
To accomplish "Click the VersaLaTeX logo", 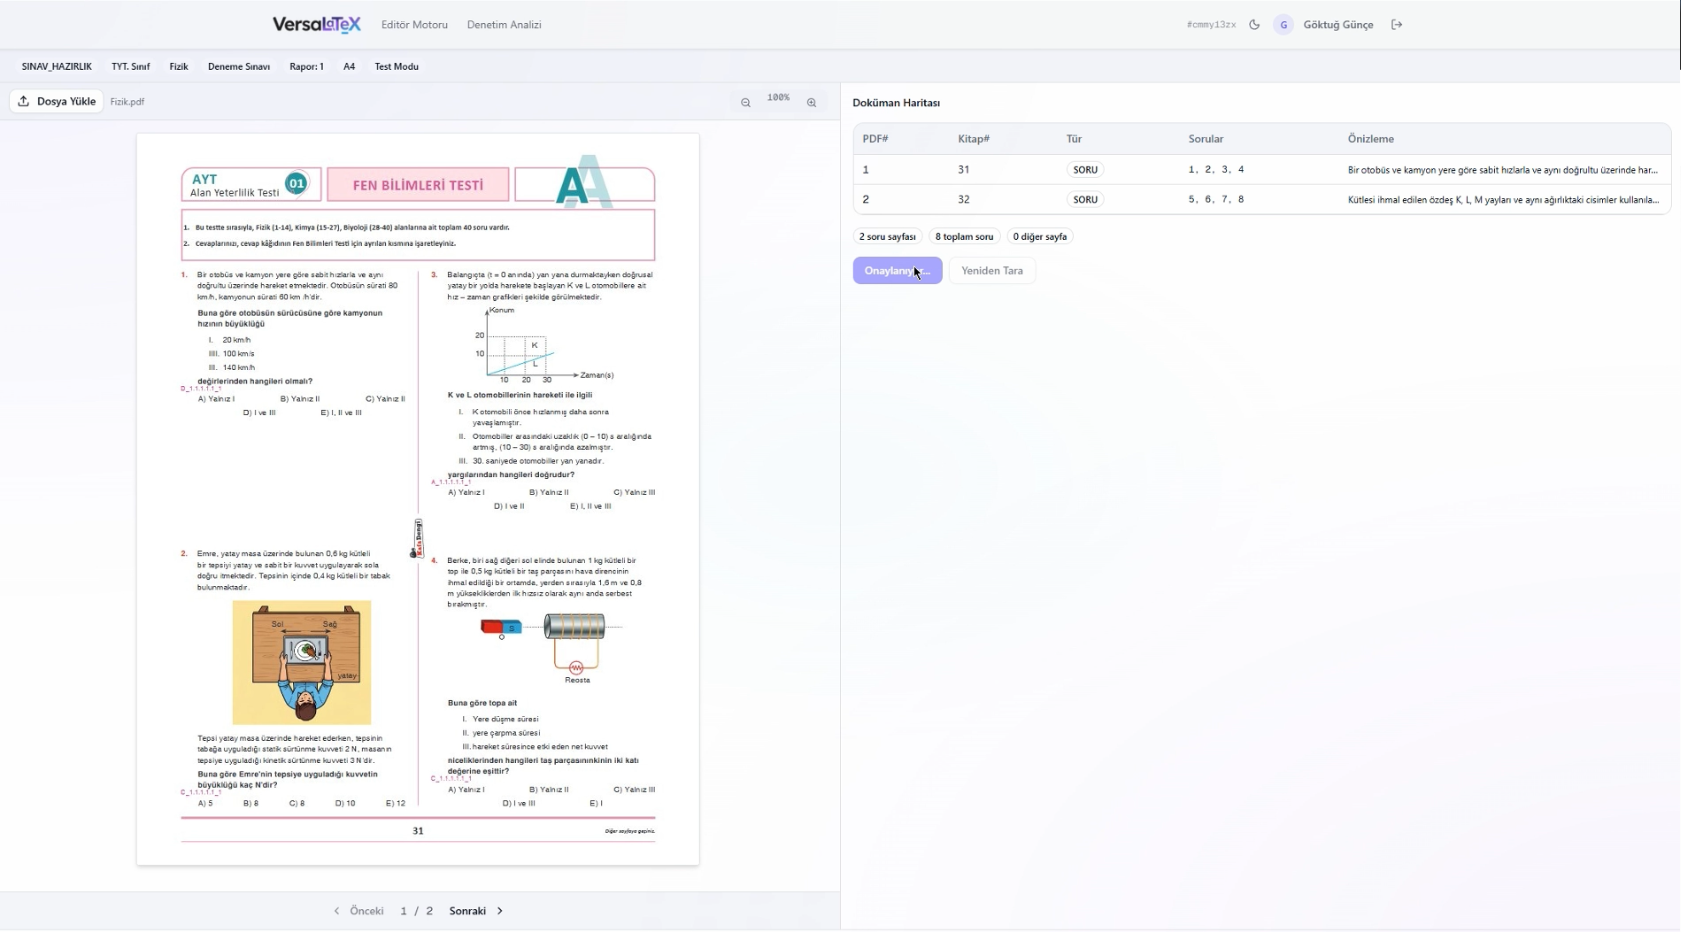I will [316, 25].
